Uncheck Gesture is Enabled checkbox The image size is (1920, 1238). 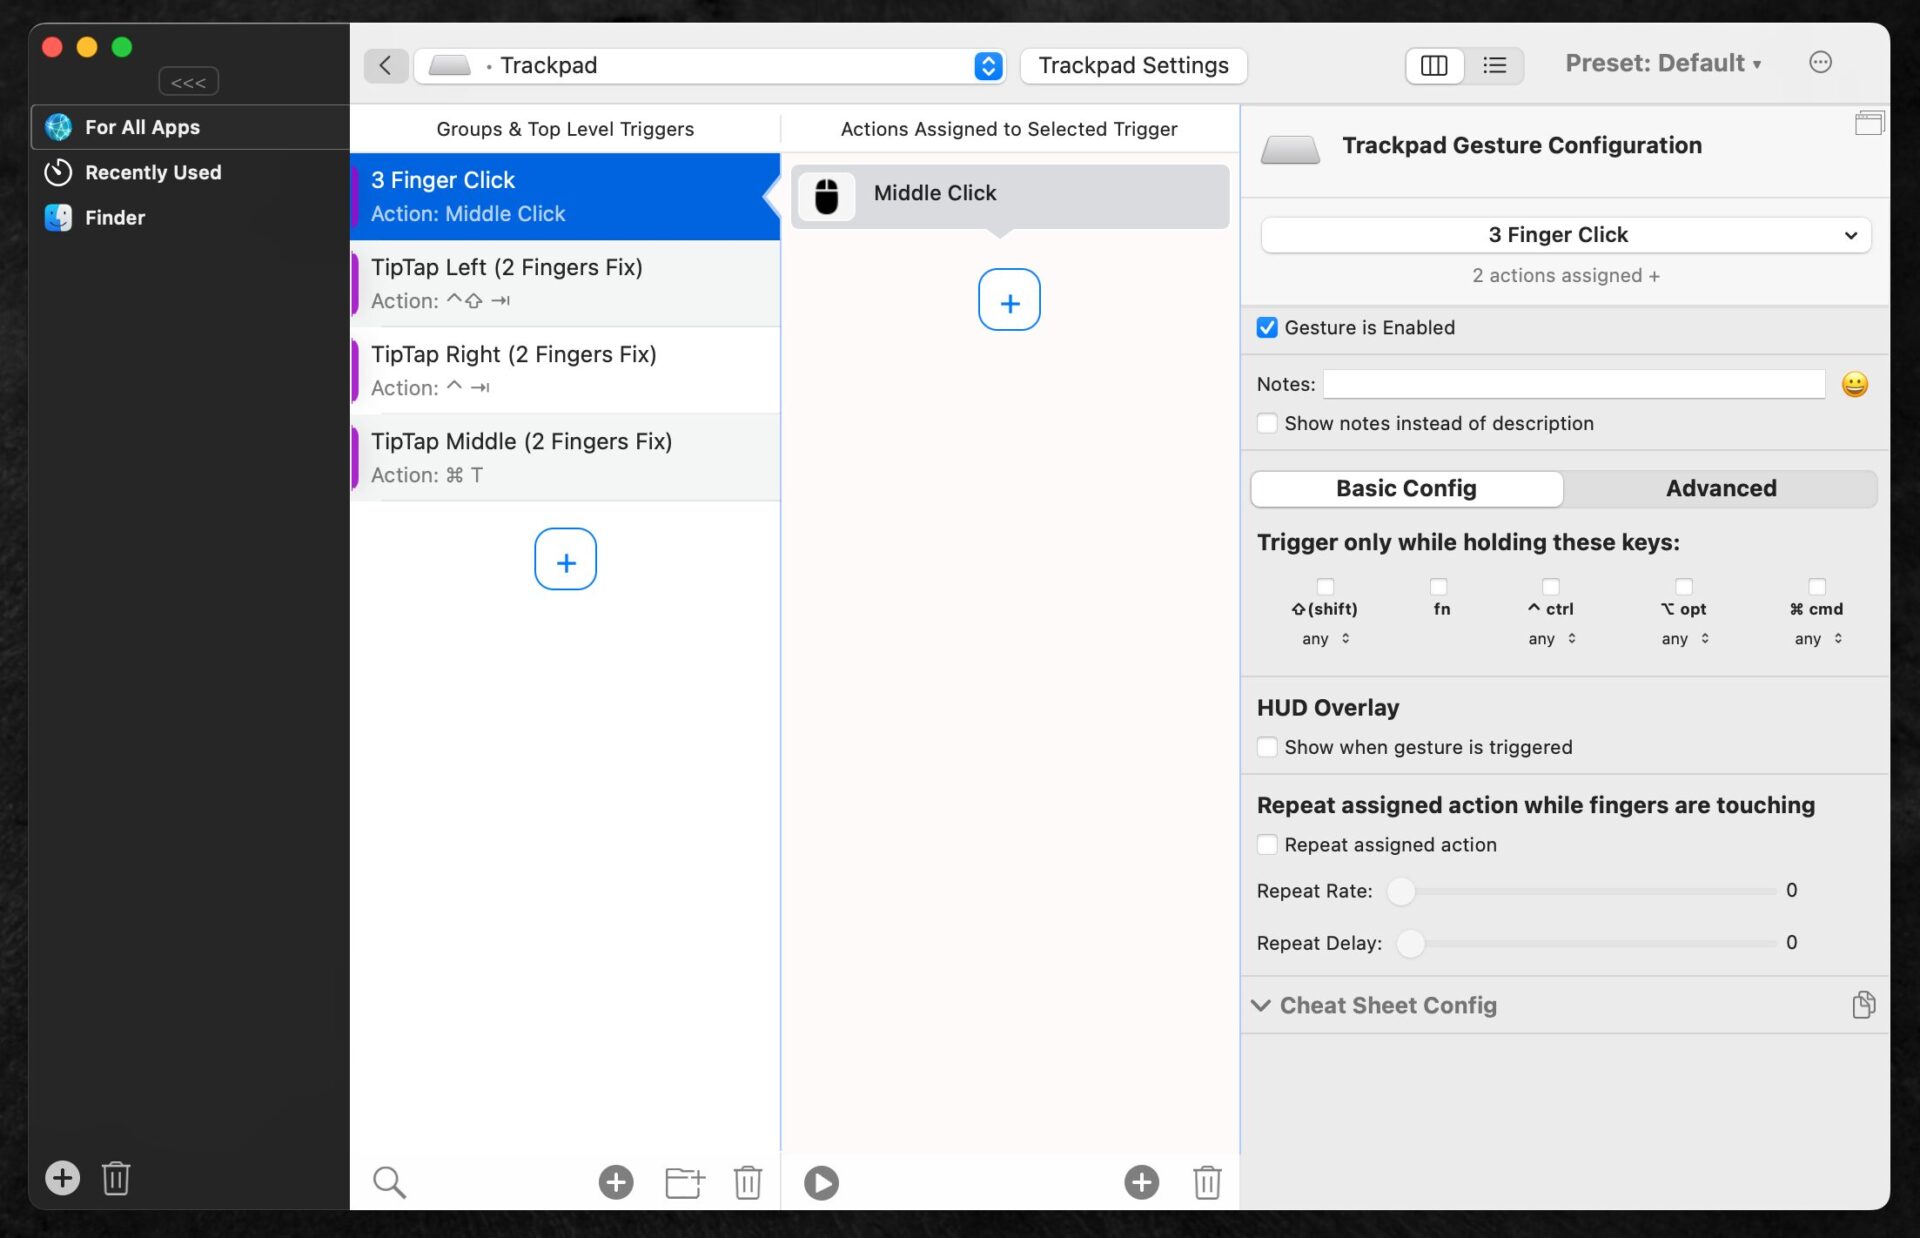point(1267,328)
